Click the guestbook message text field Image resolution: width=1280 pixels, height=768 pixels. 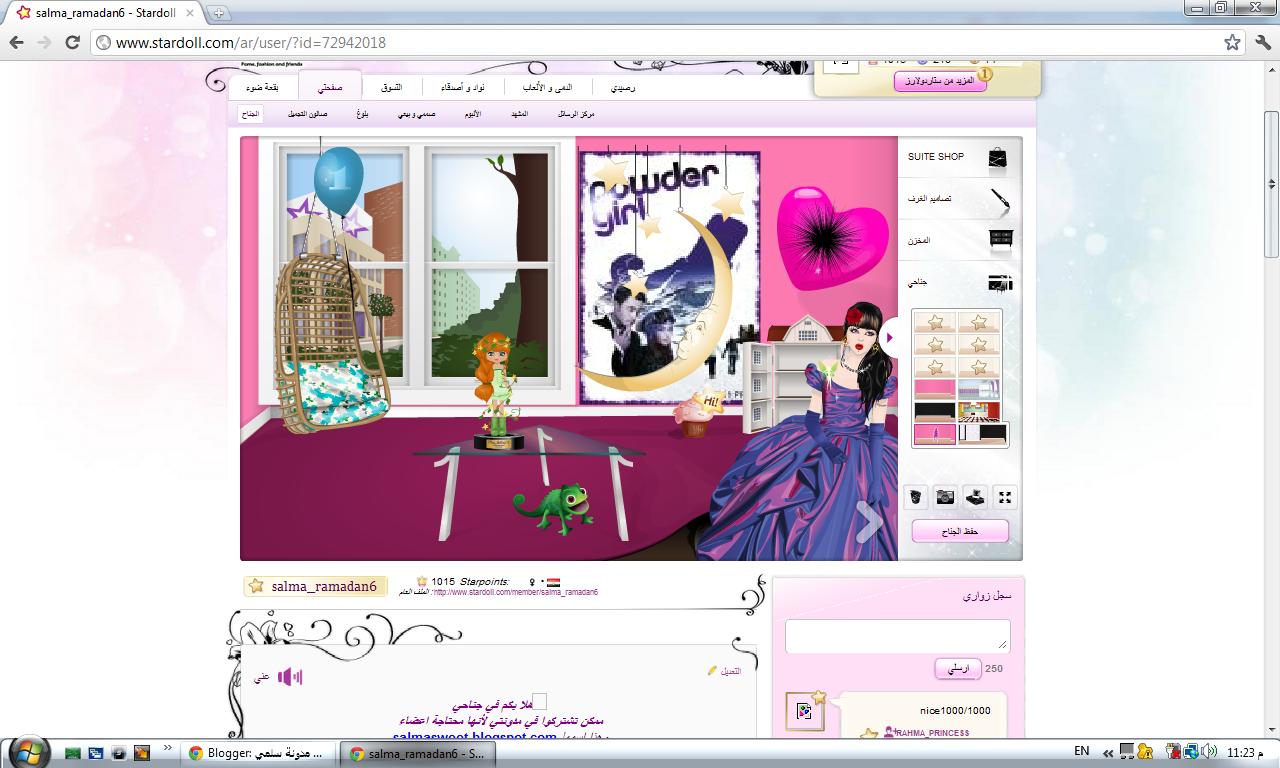tap(897, 636)
